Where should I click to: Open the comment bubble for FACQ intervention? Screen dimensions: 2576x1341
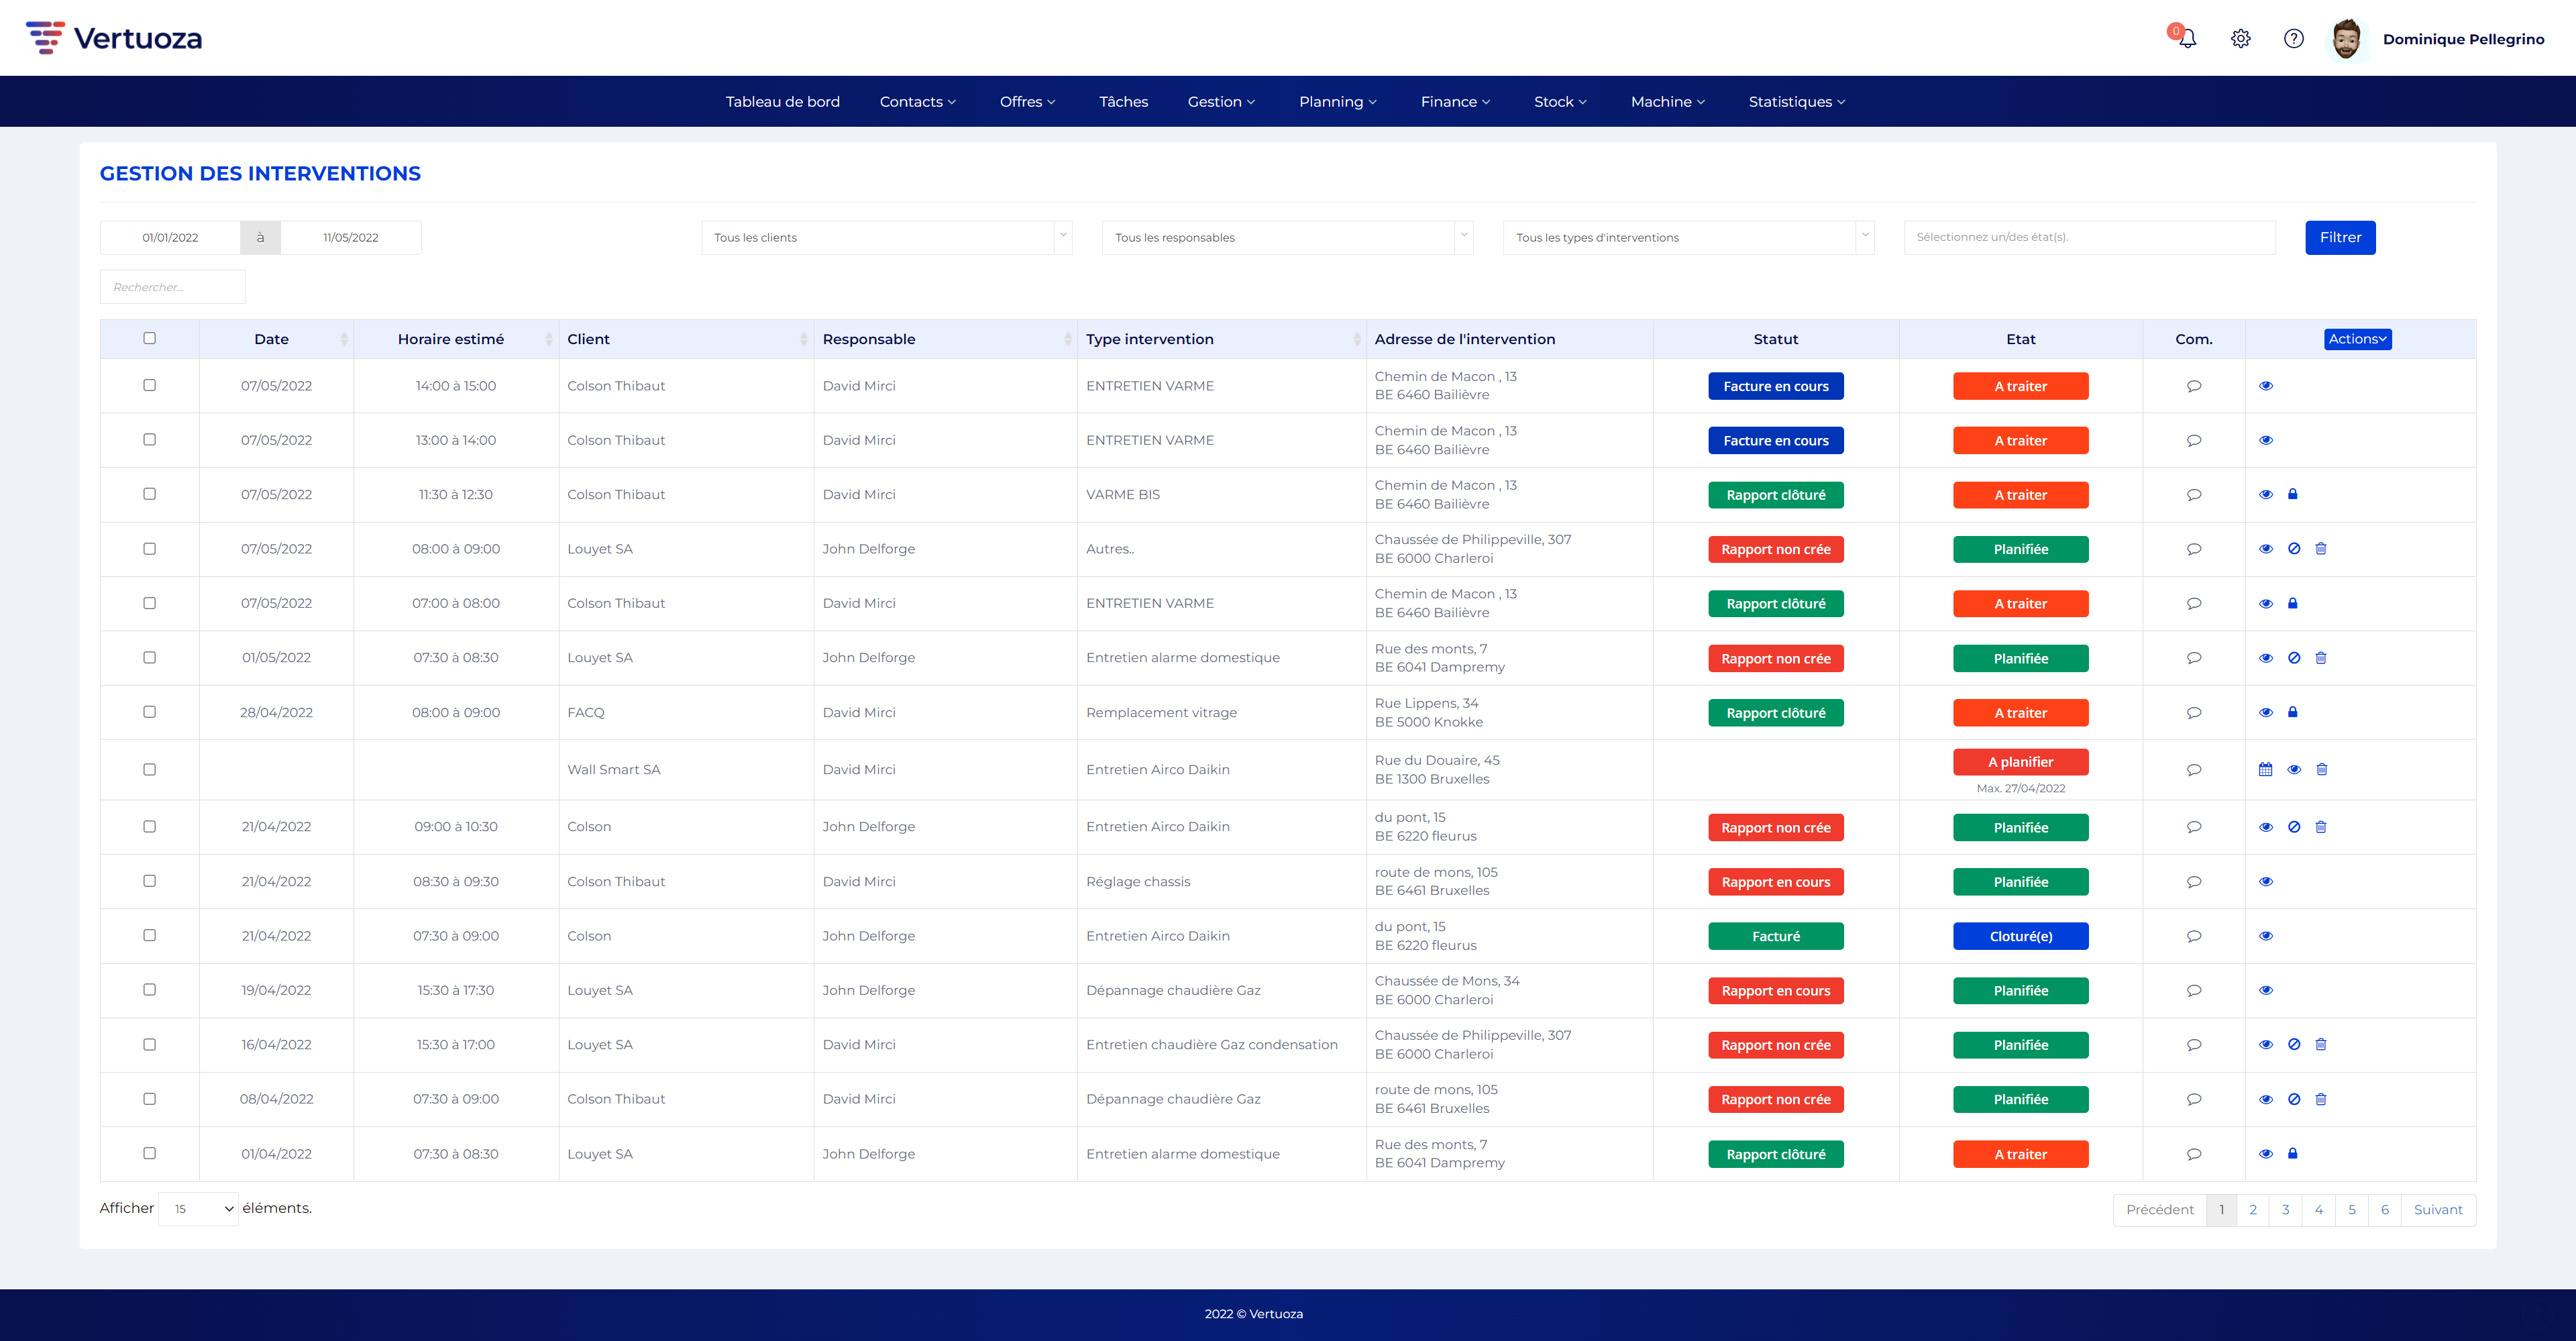click(2194, 713)
